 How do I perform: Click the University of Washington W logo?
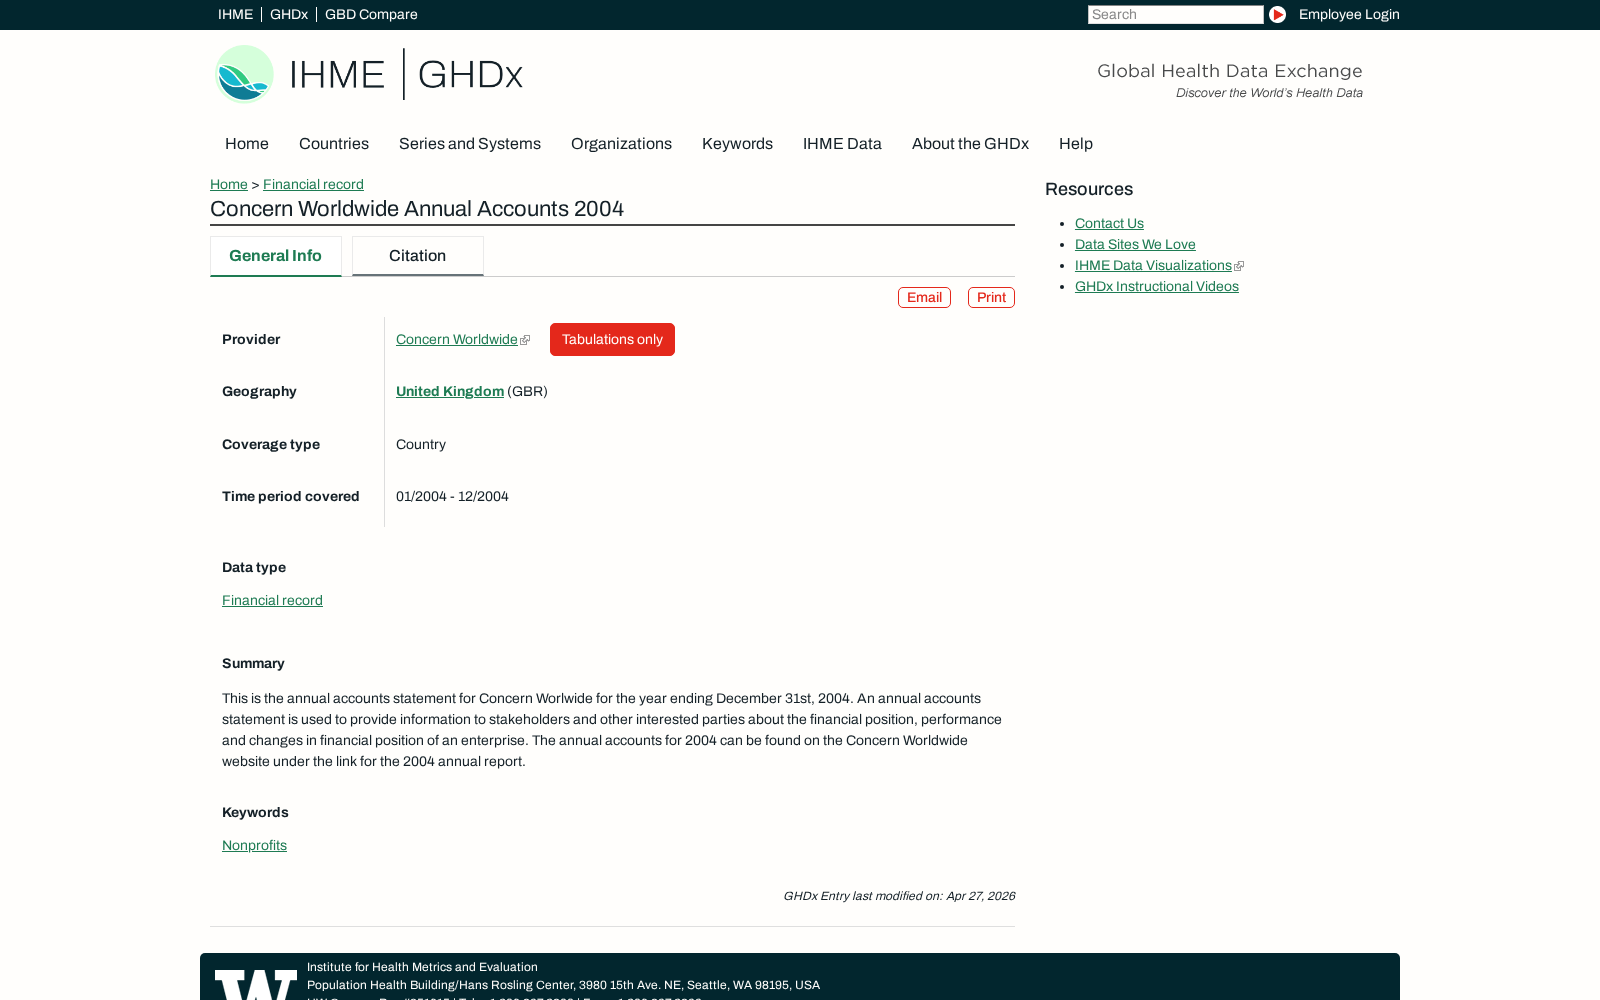tap(256, 984)
